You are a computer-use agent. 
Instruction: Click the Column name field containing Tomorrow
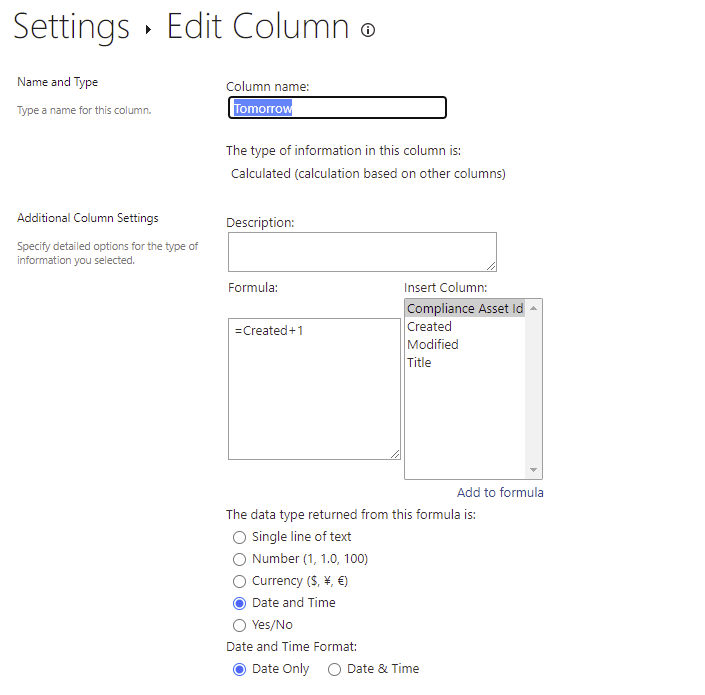tap(337, 108)
